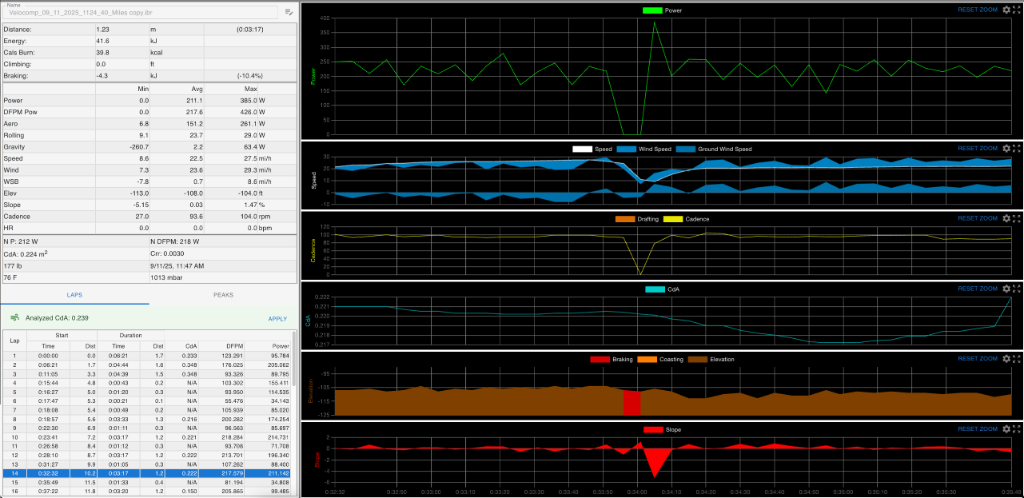Toggle the Power series legend swatch
The image size is (1024, 498).
point(651,10)
